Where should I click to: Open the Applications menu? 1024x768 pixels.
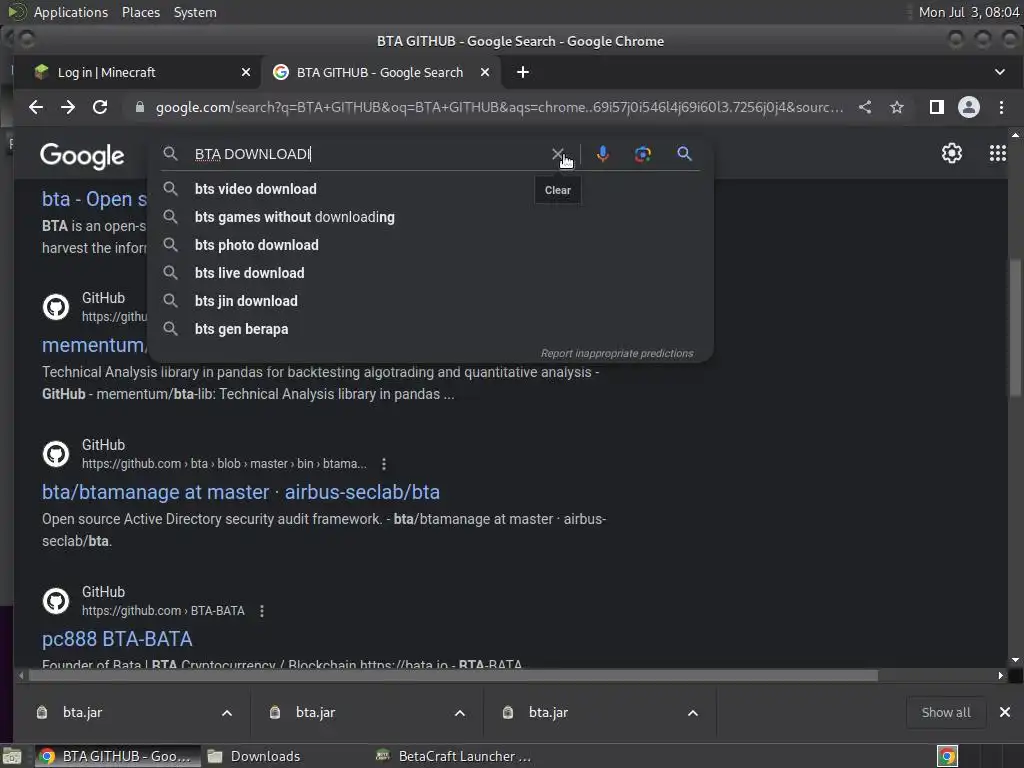71,12
